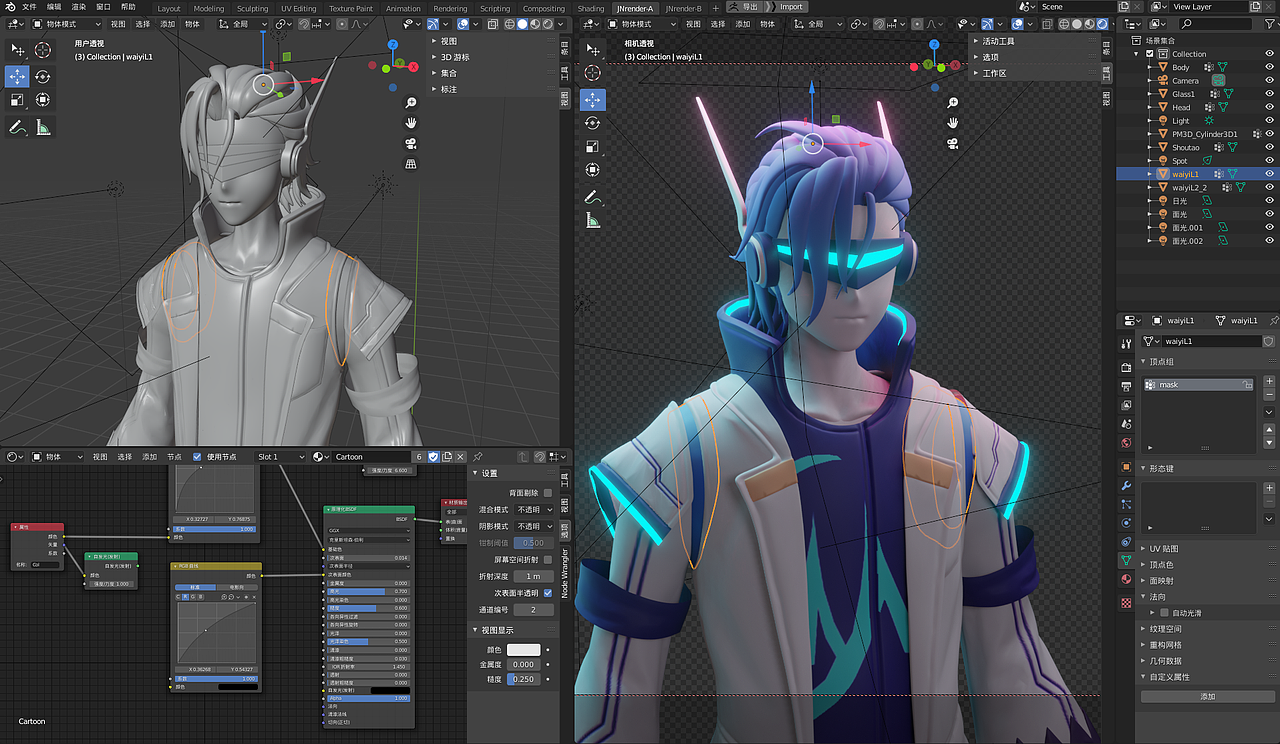The image size is (1280, 744).
Task: Open the blend mode dropdown (混合模式)
Action: pyautogui.click(x=534, y=510)
